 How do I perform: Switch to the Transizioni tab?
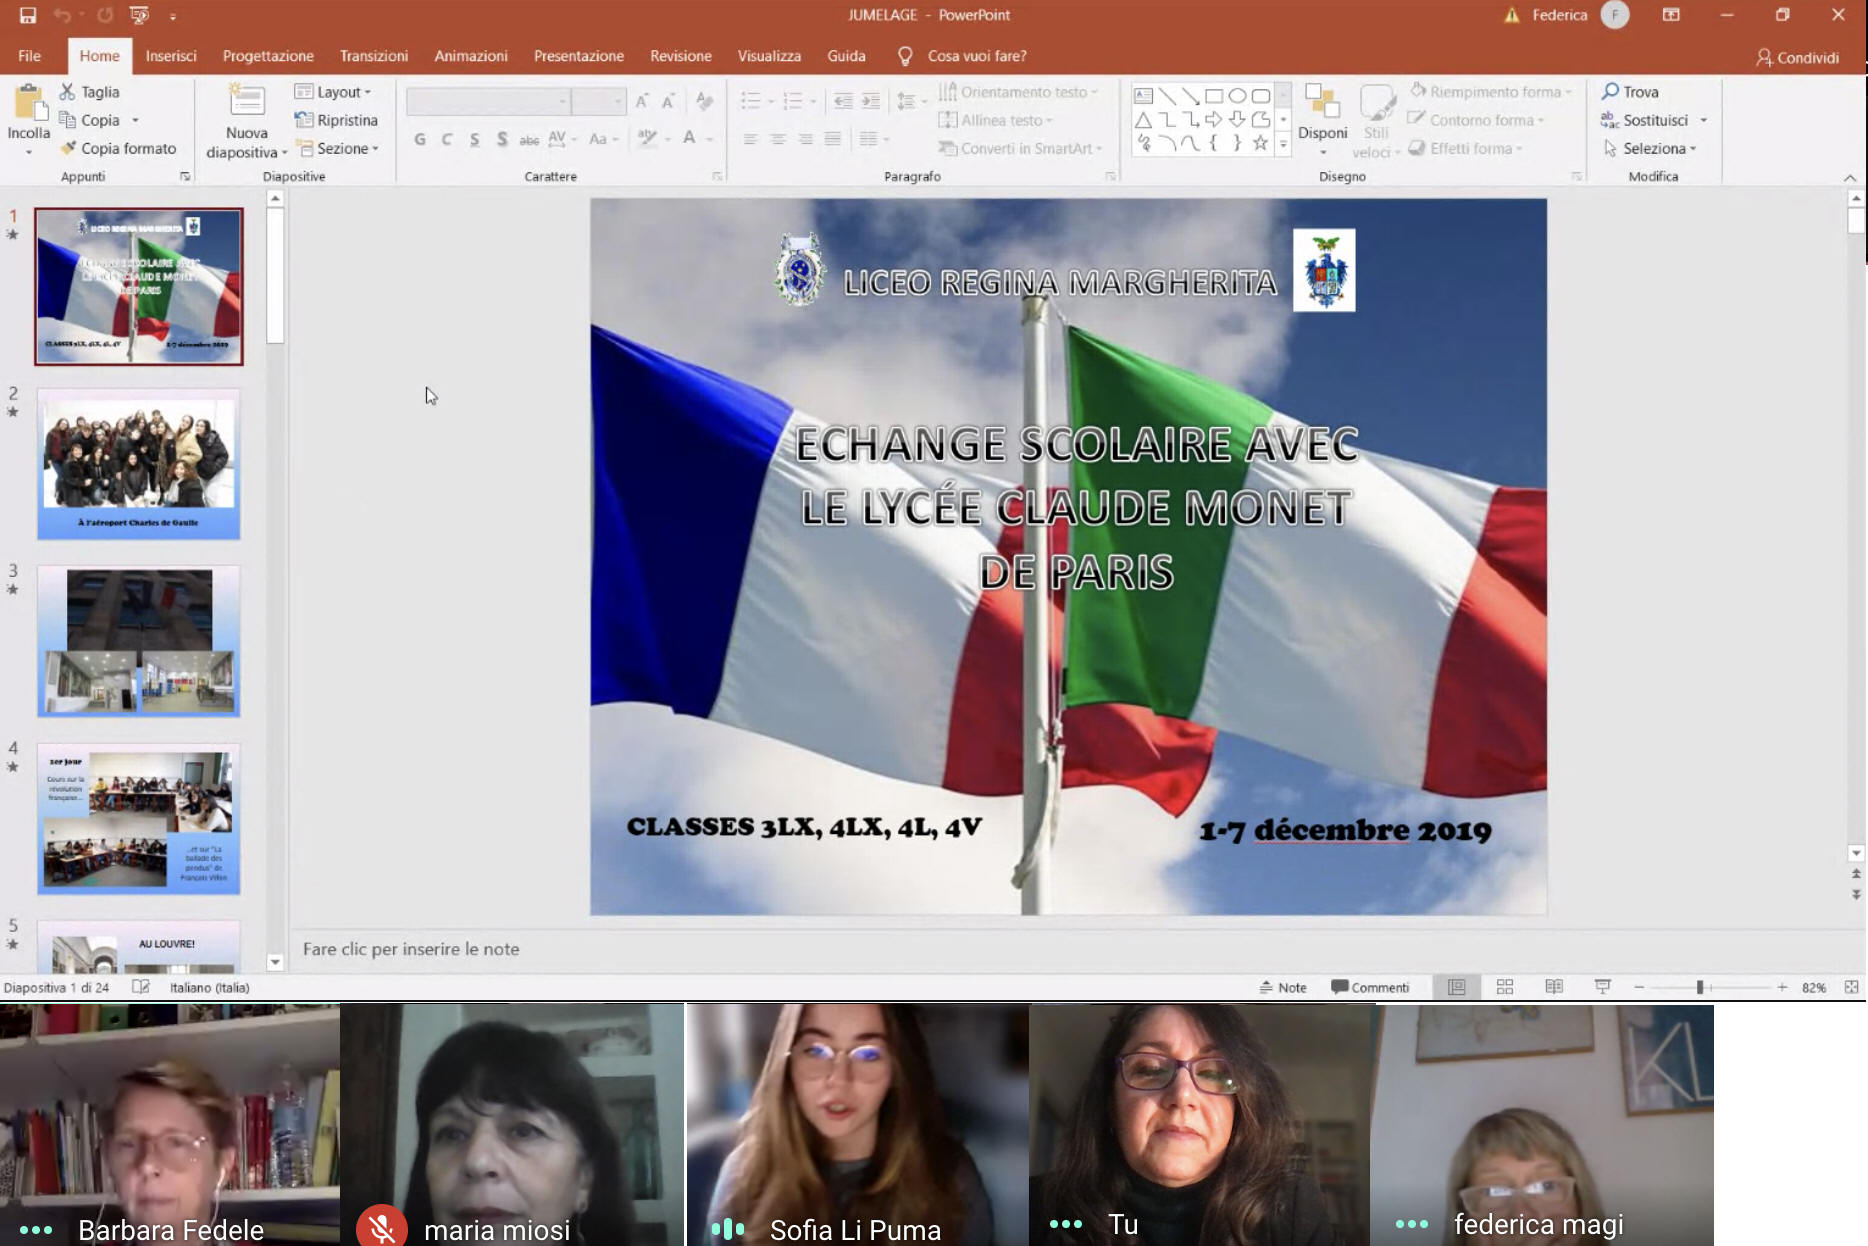[x=374, y=56]
